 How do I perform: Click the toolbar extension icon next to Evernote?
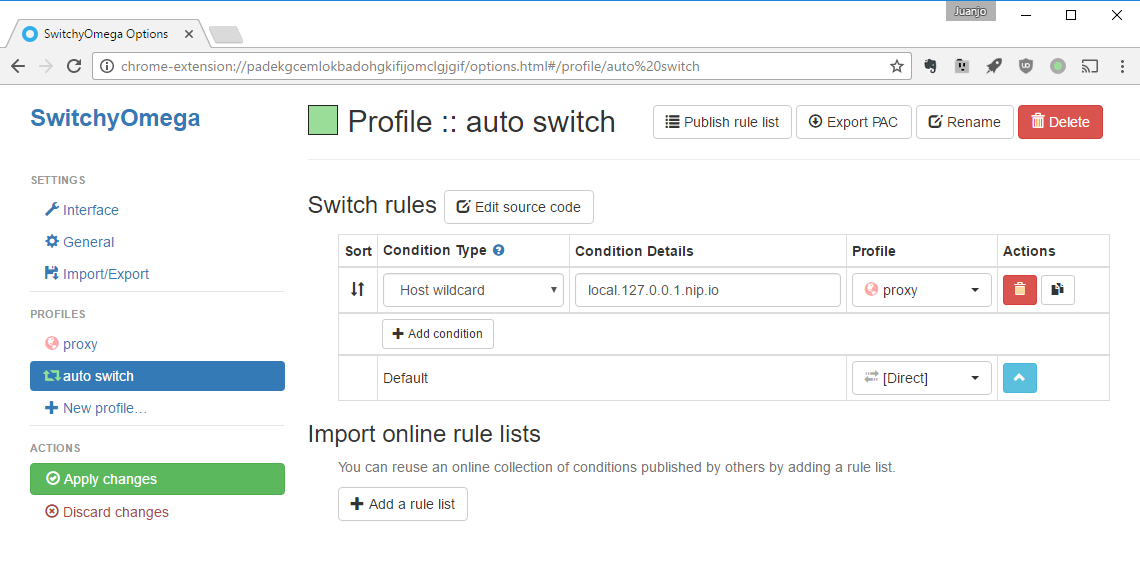tap(962, 66)
